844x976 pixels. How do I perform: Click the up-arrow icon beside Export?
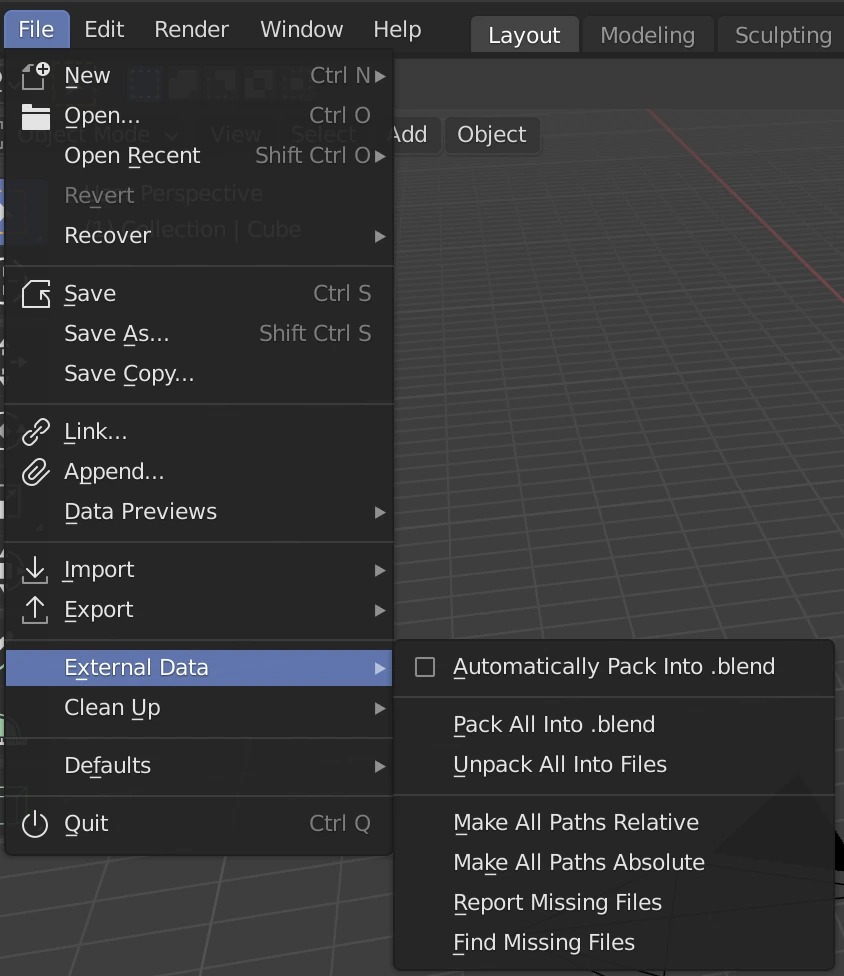35,610
